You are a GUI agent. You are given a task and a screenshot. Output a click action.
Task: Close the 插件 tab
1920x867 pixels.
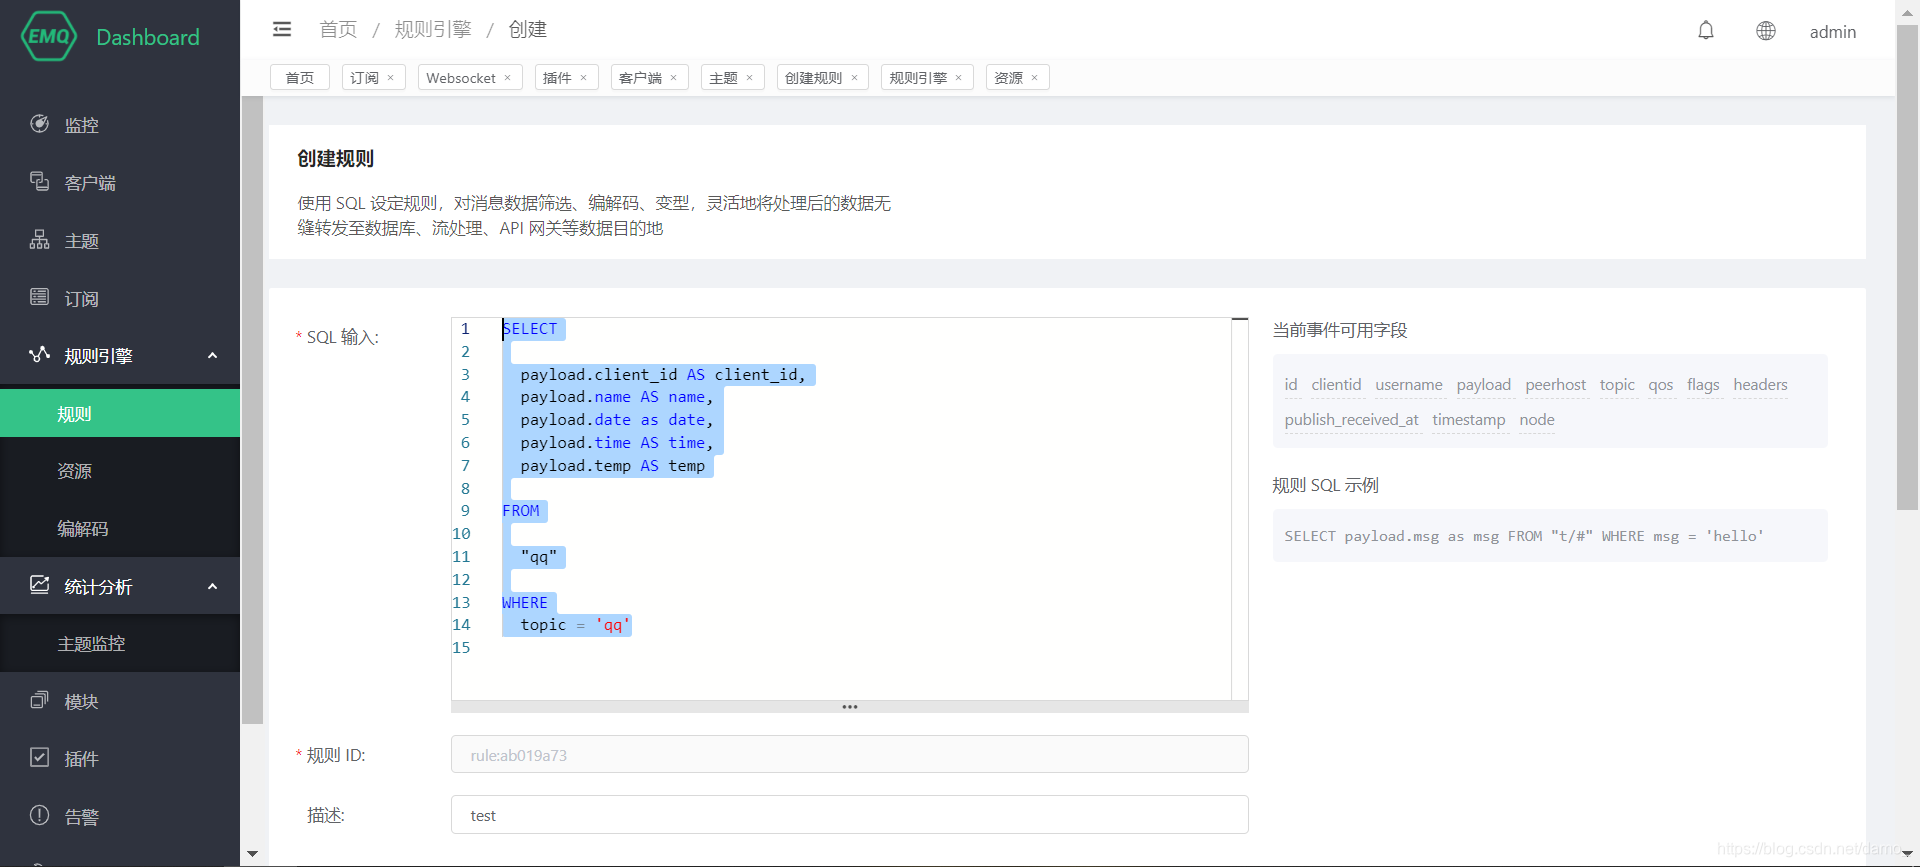(584, 78)
